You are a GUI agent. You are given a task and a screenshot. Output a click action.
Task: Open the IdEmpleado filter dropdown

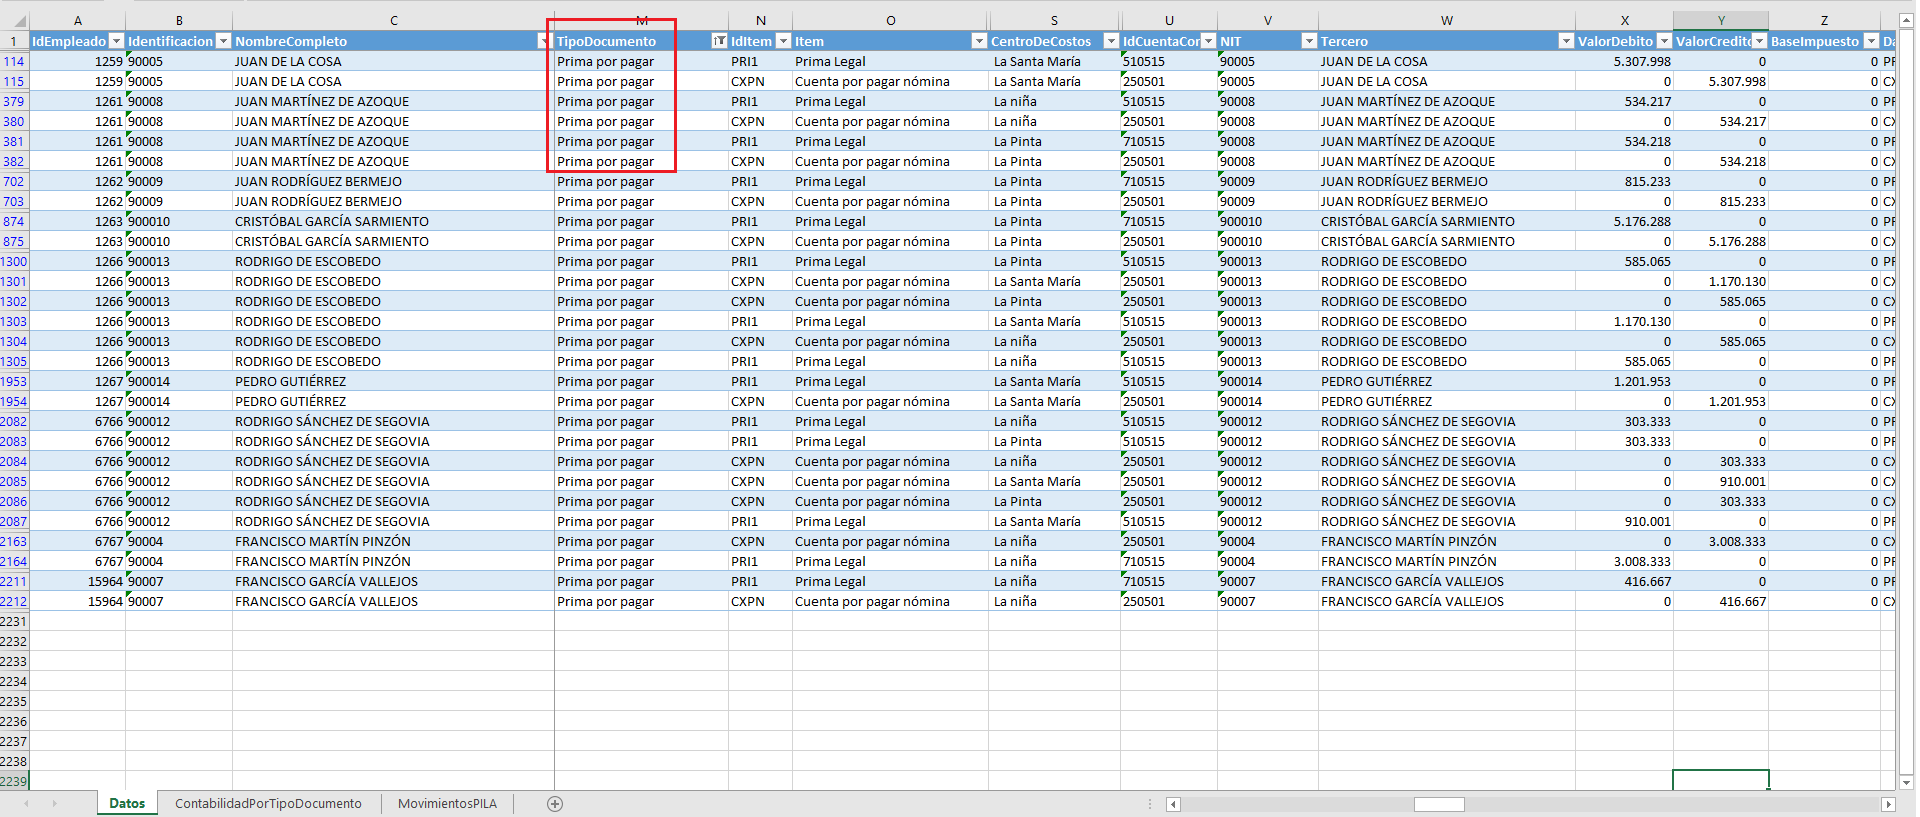tap(116, 41)
